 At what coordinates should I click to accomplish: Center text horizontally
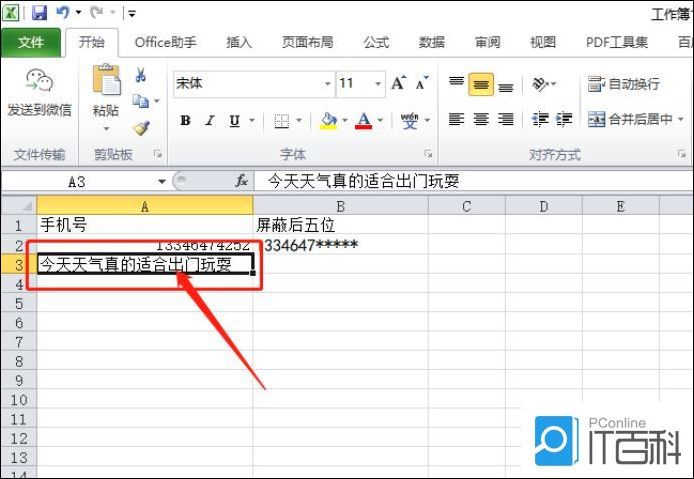[481, 119]
